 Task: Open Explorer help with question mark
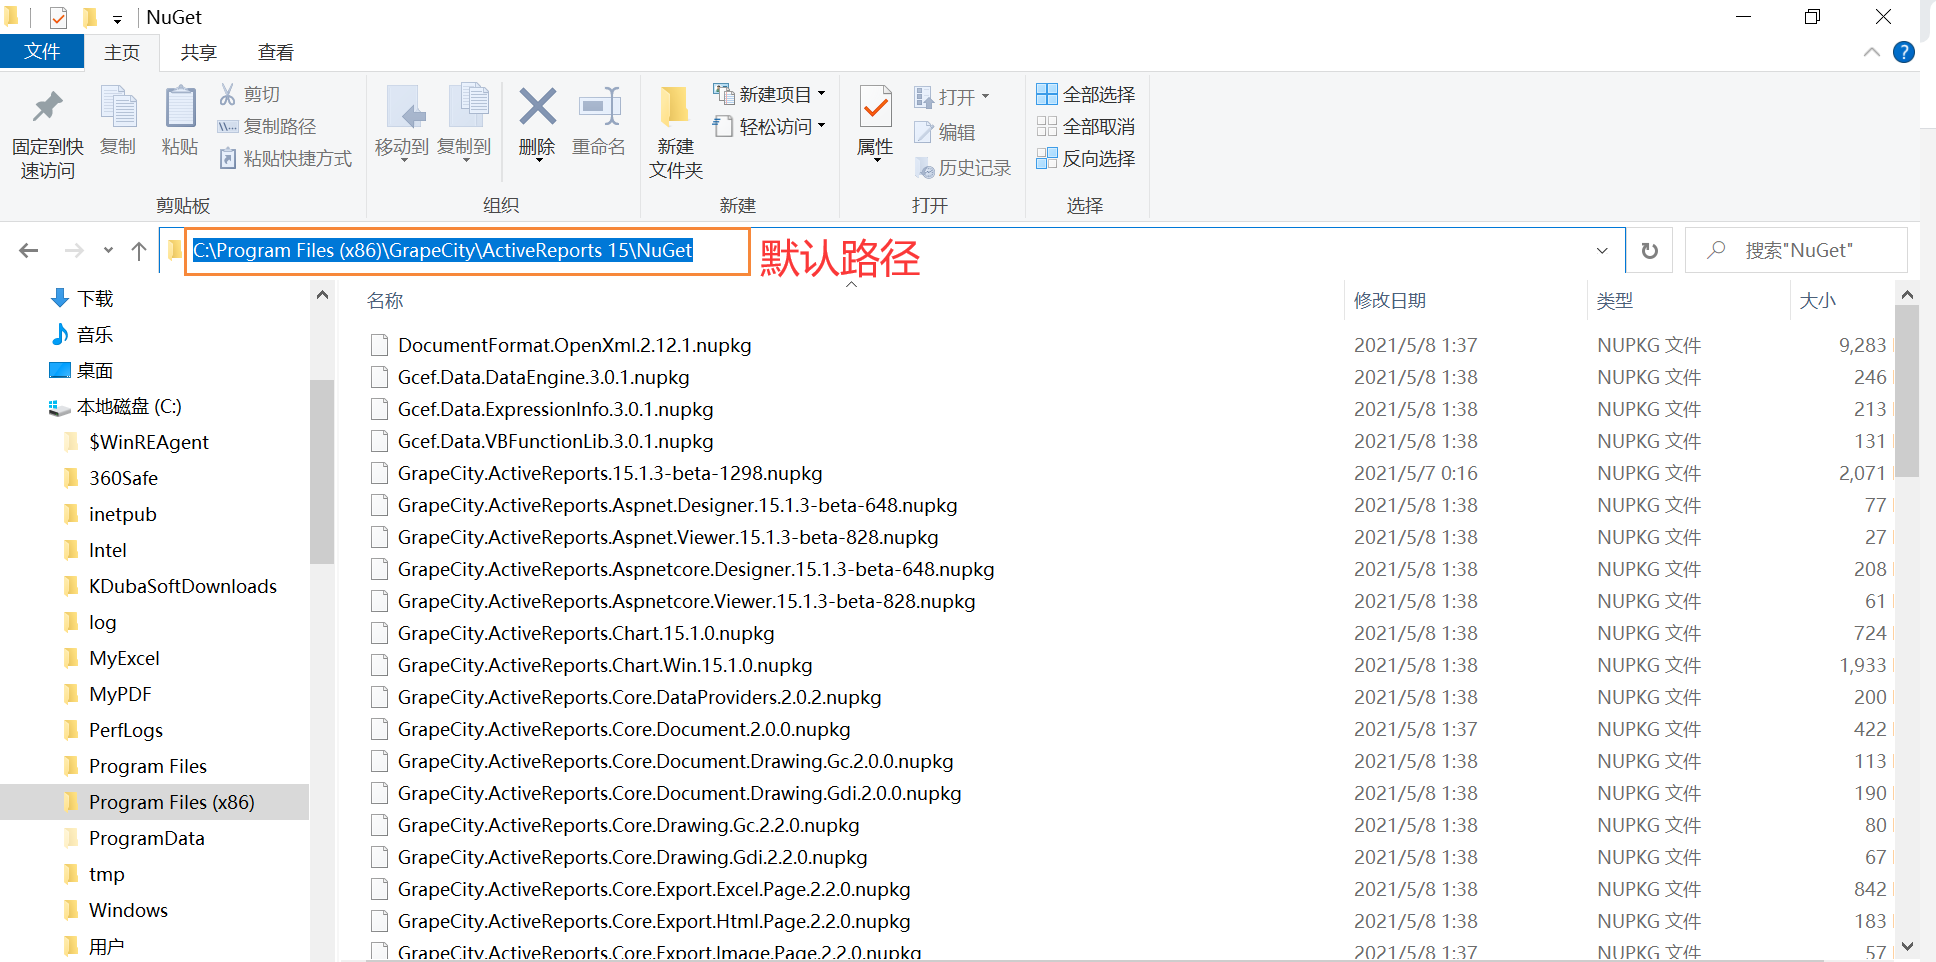click(x=1904, y=52)
